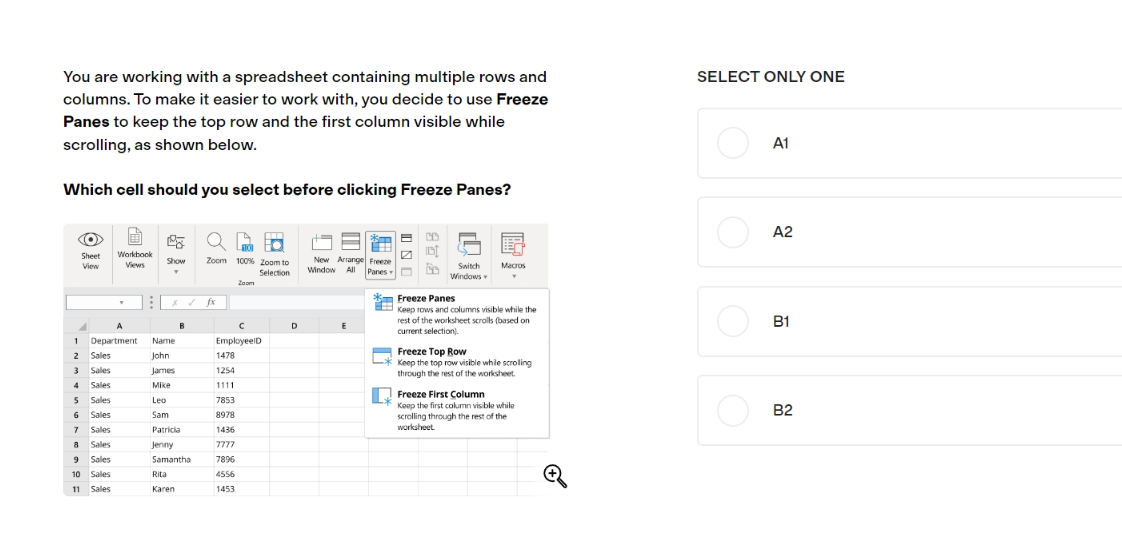Click the Zoom magnifying glass in the ribbon
1122x553 pixels.
tap(216, 242)
